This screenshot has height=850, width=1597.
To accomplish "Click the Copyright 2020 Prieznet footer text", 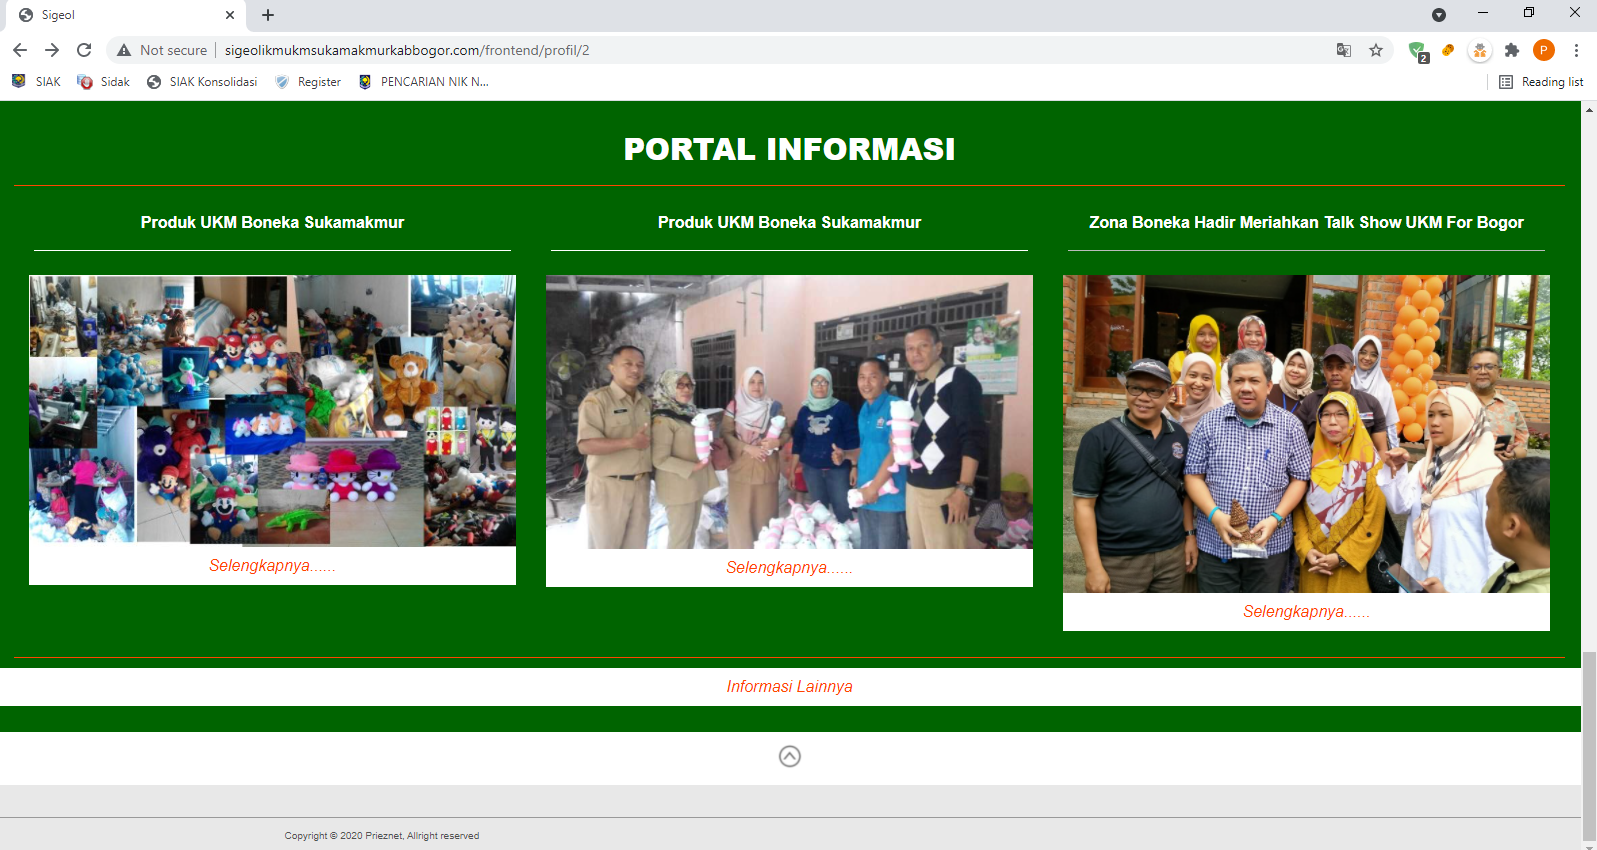I will (x=382, y=836).
